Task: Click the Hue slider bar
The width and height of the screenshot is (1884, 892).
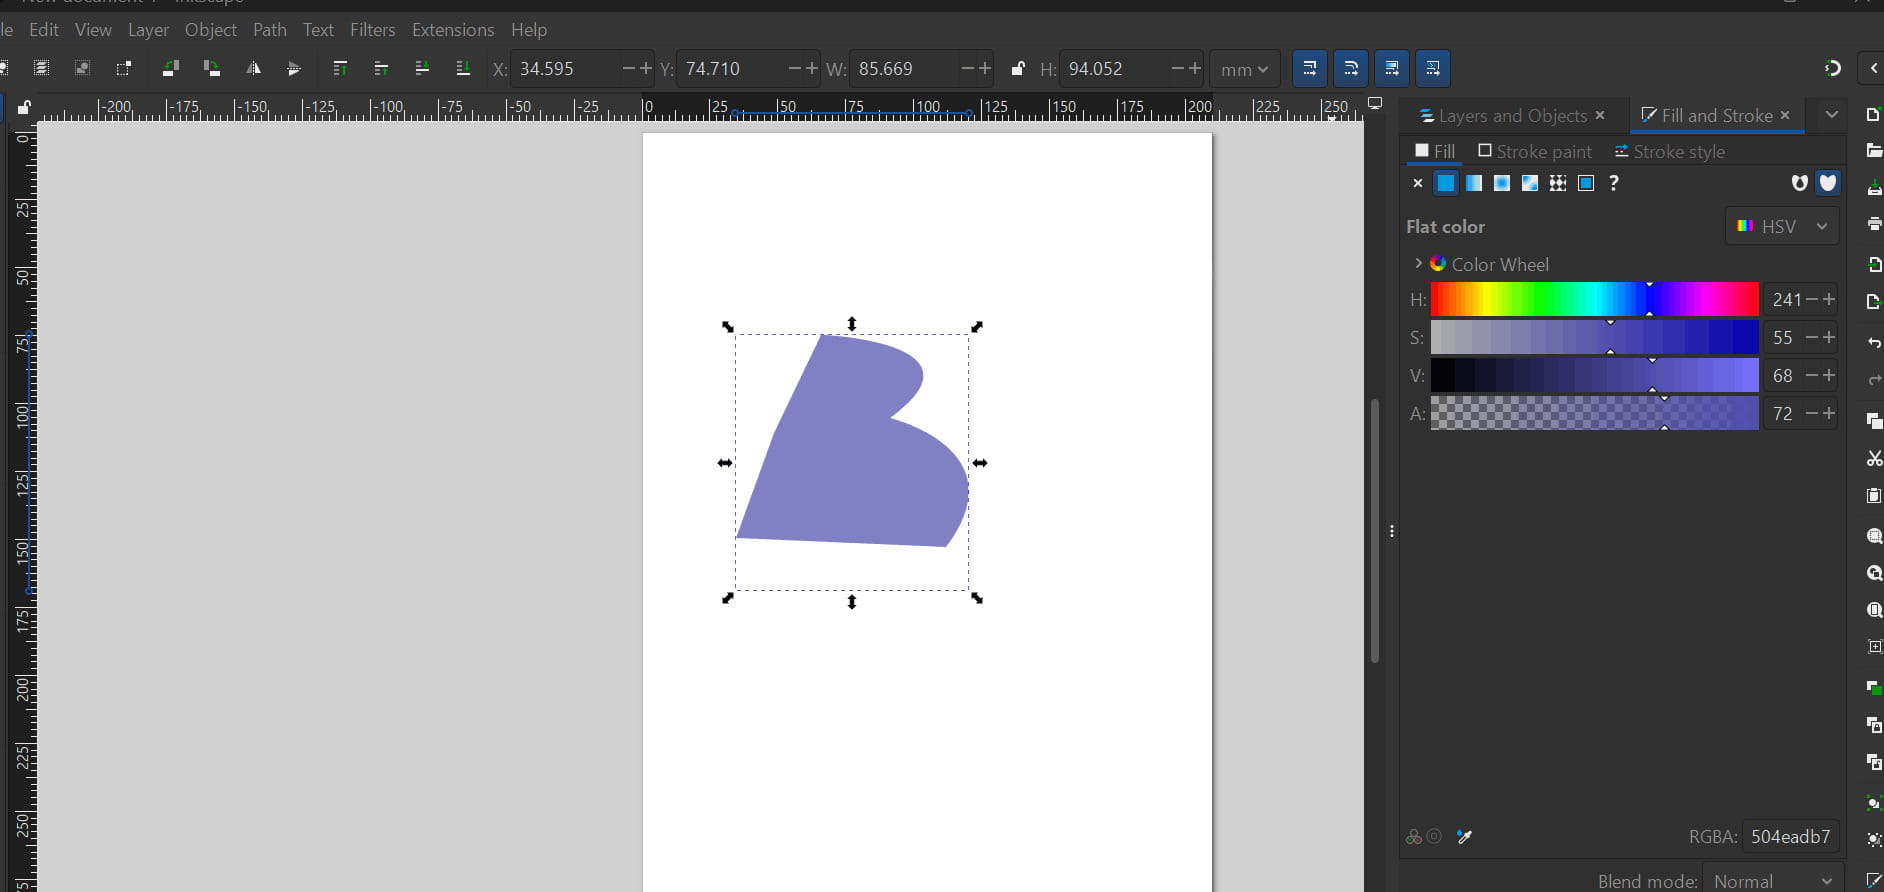Action: click(x=1594, y=299)
